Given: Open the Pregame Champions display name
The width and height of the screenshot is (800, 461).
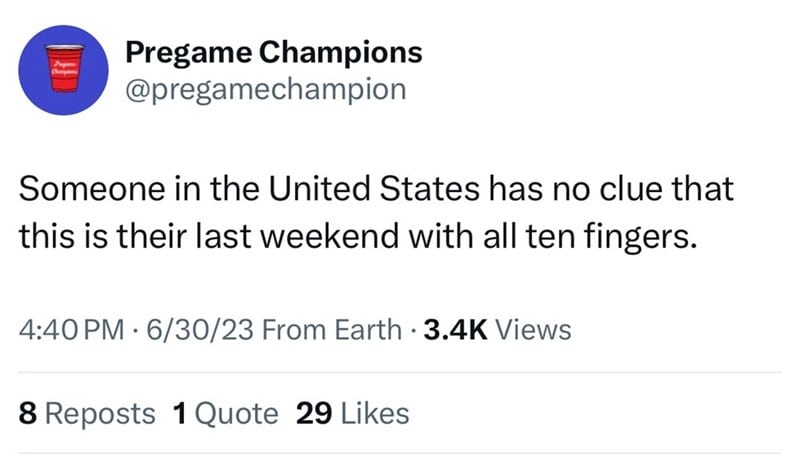Looking at the screenshot, I should [274, 52].
